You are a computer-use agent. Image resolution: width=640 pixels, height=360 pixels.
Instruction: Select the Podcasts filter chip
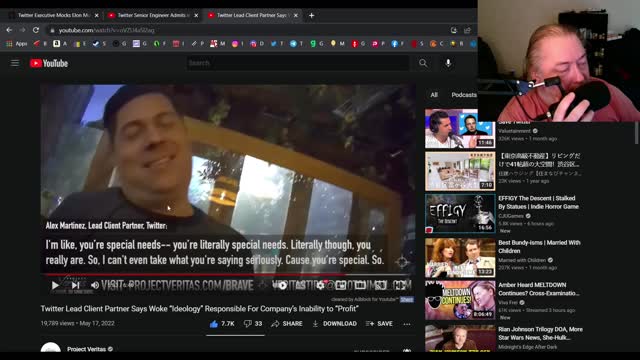464,95
